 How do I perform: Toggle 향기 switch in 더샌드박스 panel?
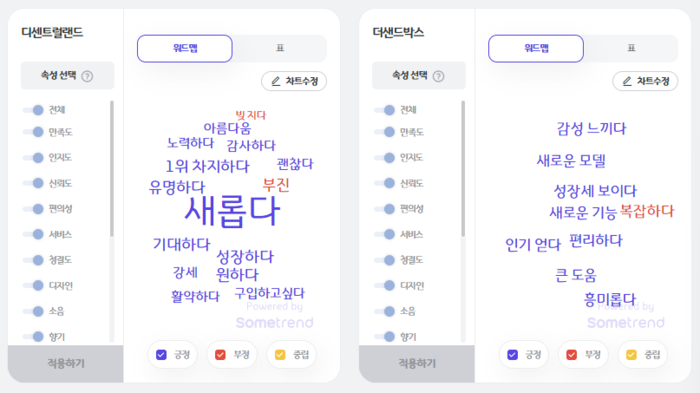[x=384, y=336]
